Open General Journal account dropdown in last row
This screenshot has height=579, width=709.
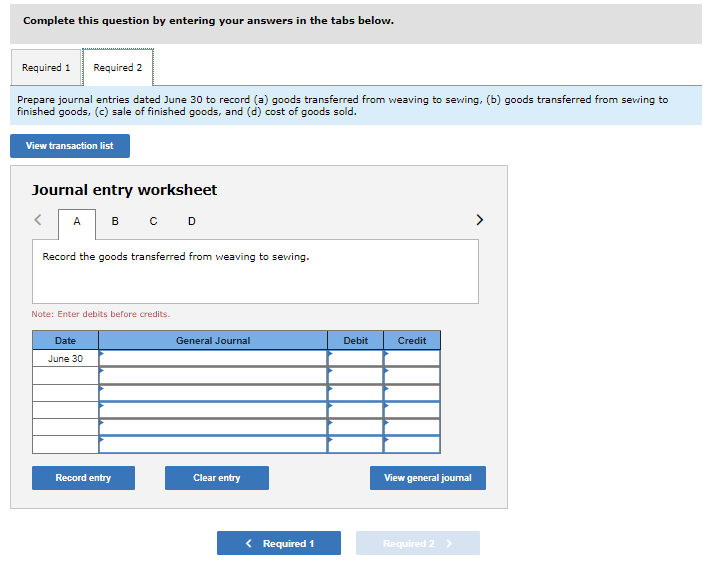(213, 444)
